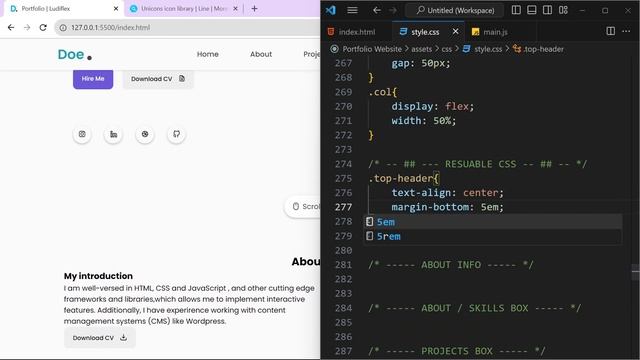The image size is (640, 360).
Task: Close the style.css editor tab
Action: [x=456, y=31]
